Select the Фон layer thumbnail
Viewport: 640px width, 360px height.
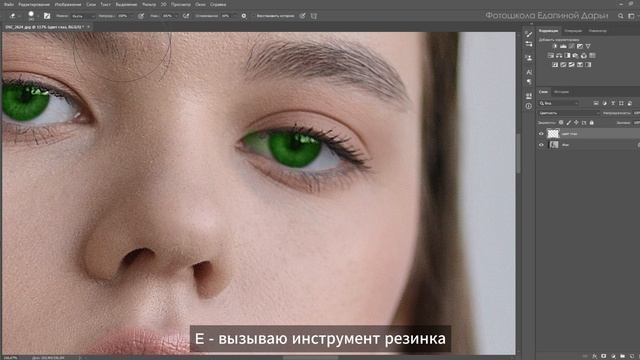point(553,144)
